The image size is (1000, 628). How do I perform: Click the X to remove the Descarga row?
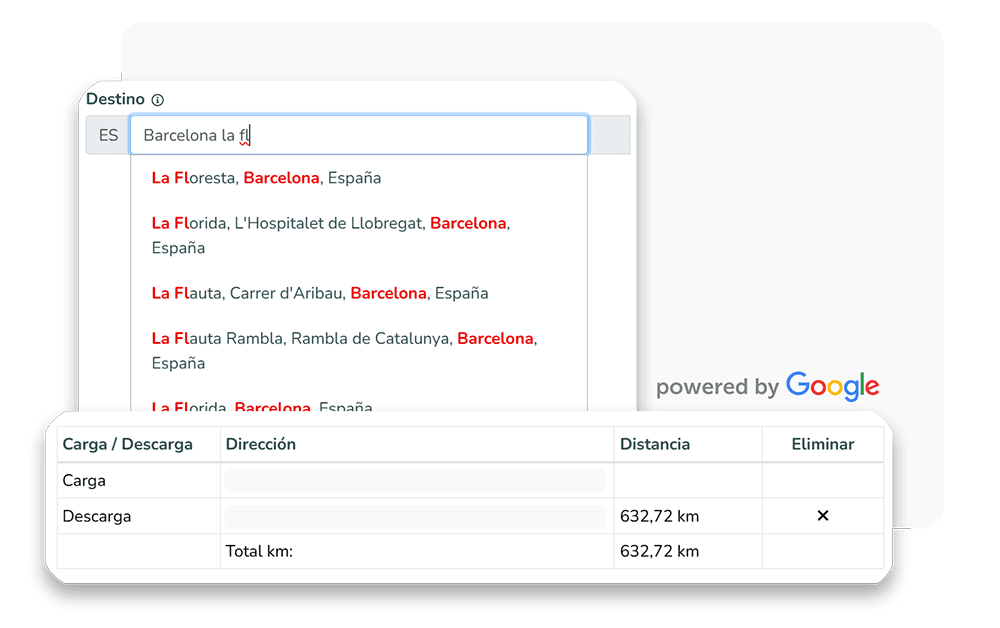(823, 515)
